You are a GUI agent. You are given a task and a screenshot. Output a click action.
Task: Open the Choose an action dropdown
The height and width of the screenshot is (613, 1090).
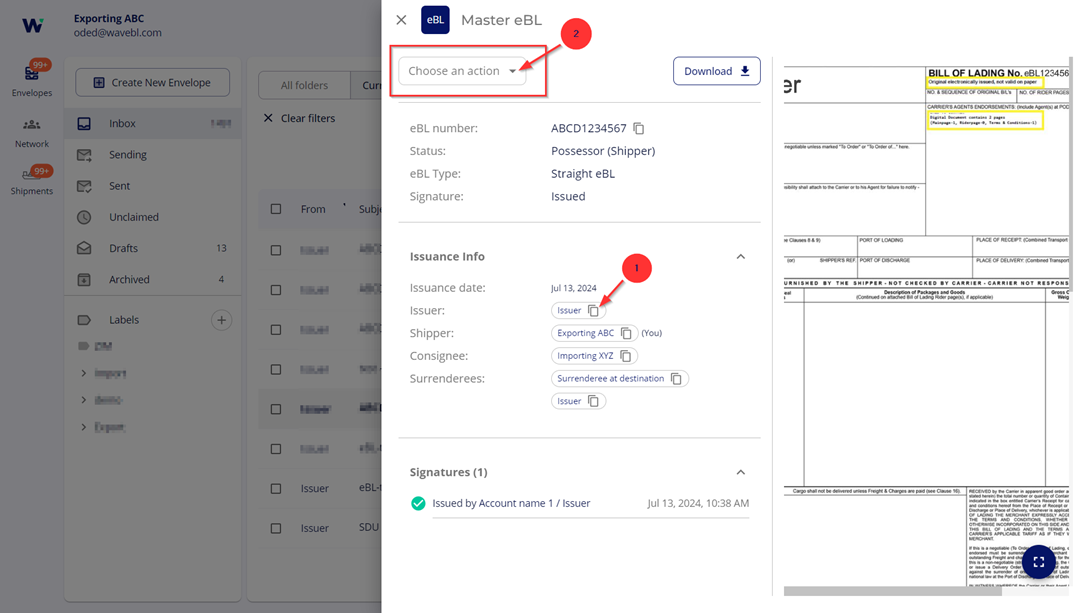[x=462, y=71]
